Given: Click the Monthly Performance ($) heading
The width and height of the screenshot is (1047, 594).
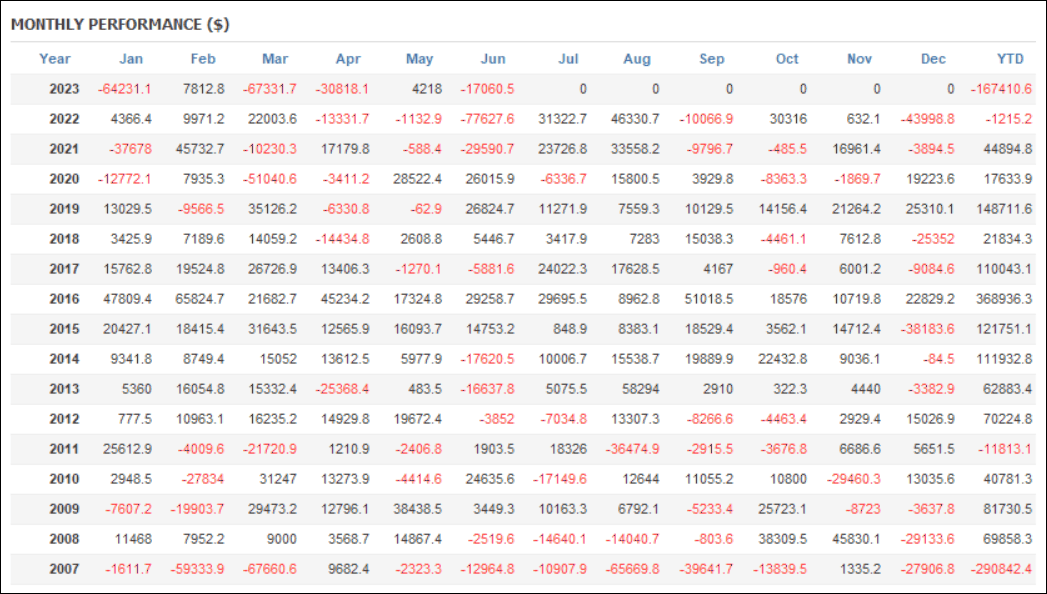Looking at the screenshot, I should pyautogui.click(x=120, y=25).
